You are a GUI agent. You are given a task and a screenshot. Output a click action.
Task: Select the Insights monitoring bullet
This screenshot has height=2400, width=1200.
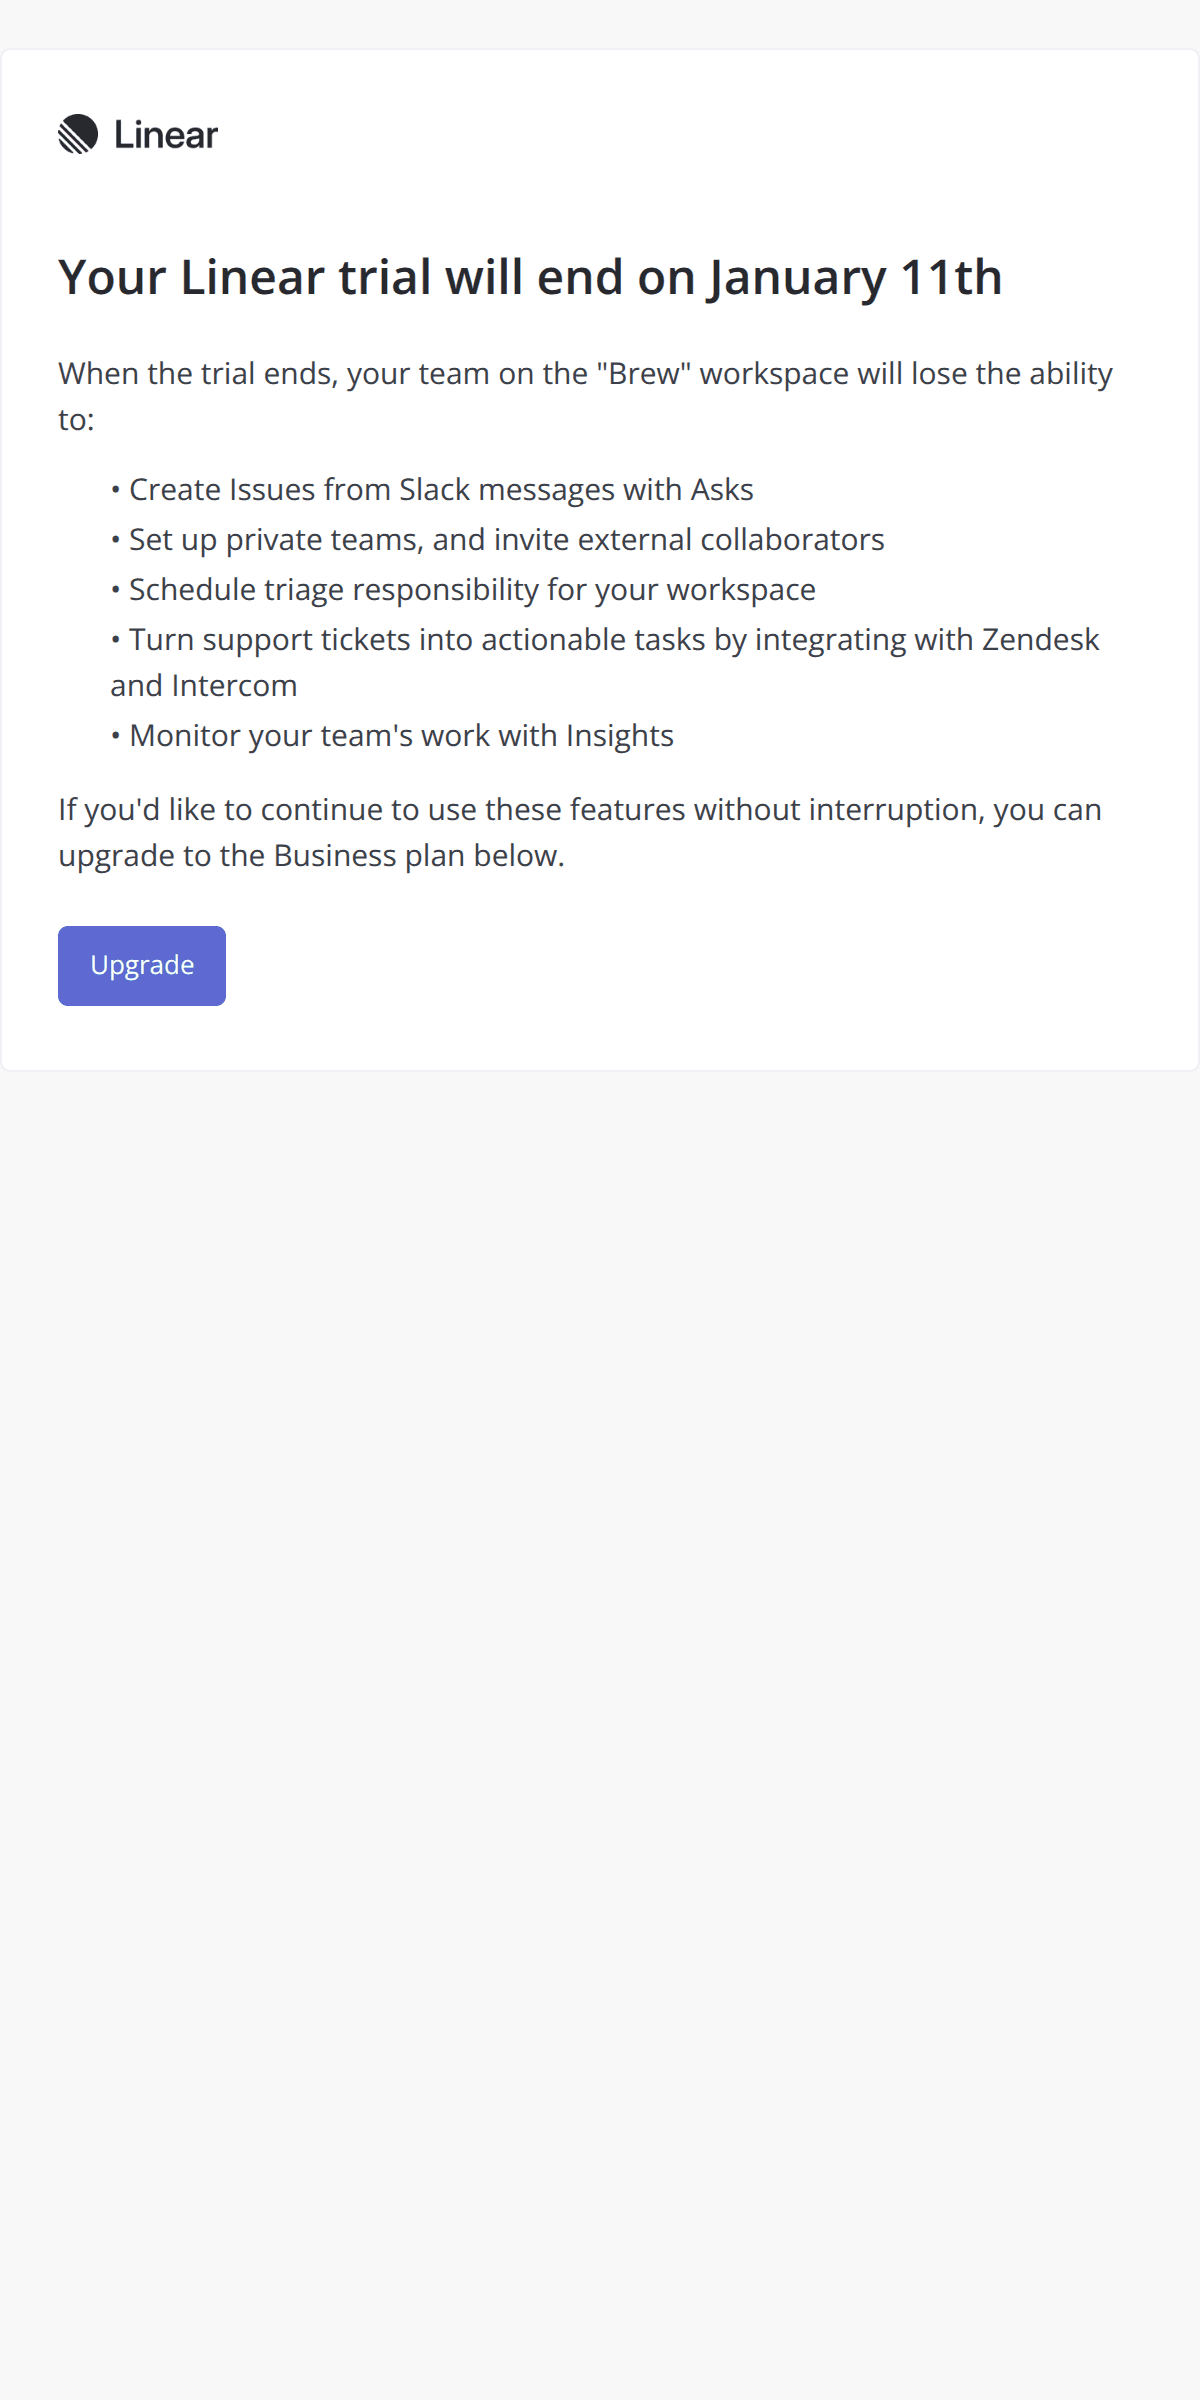(x=395, y=735)
